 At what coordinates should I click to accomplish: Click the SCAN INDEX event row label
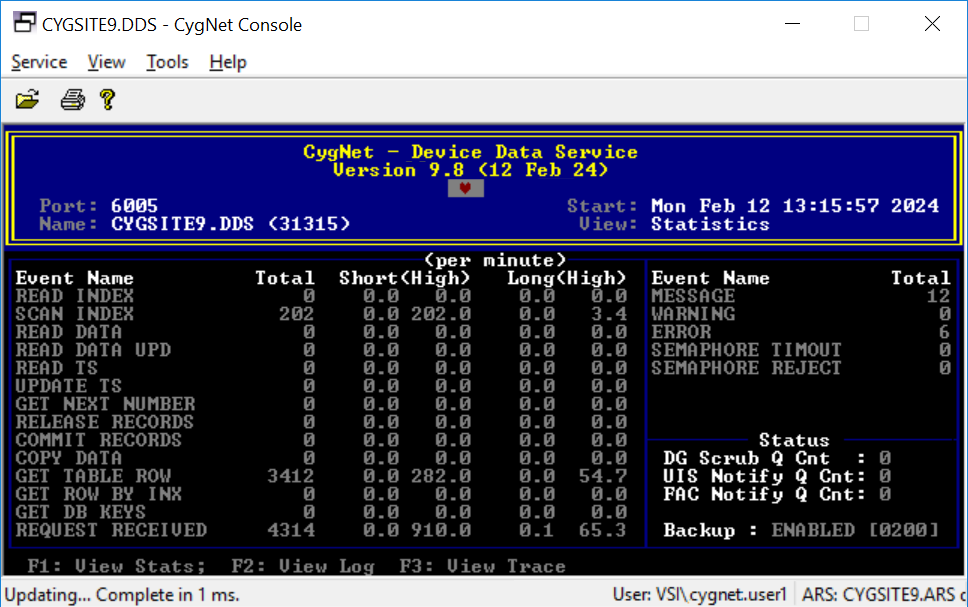(75, 314)
